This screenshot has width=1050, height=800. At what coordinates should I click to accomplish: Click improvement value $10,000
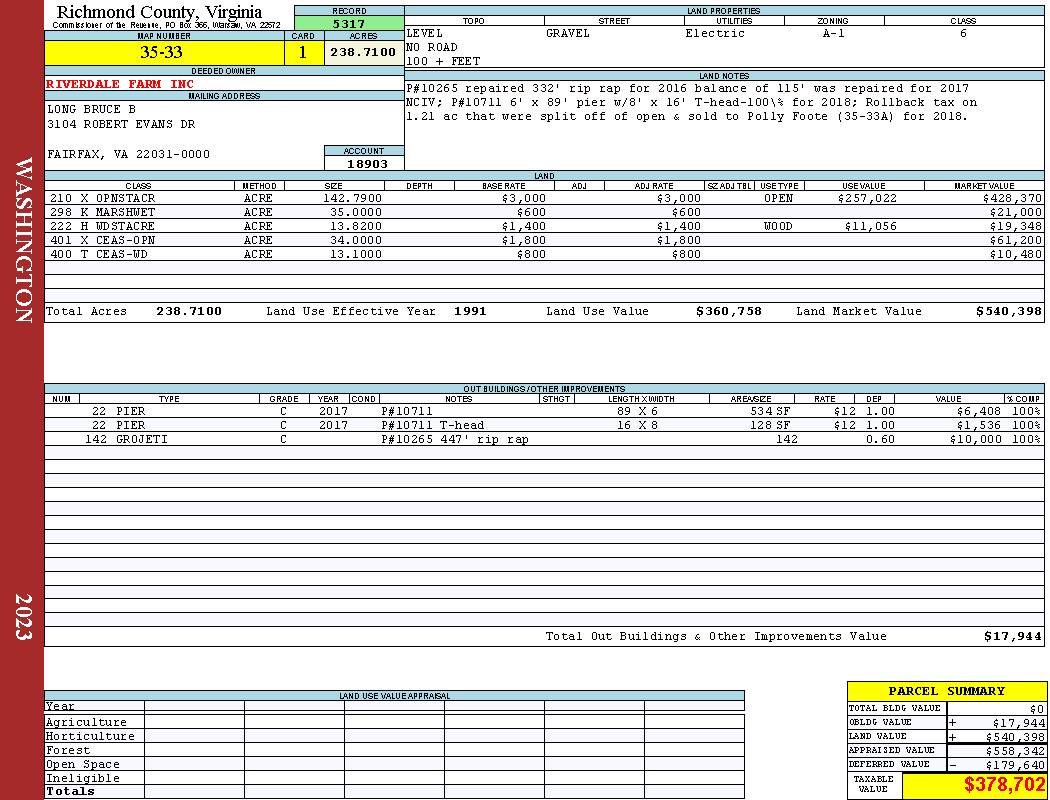975,439
